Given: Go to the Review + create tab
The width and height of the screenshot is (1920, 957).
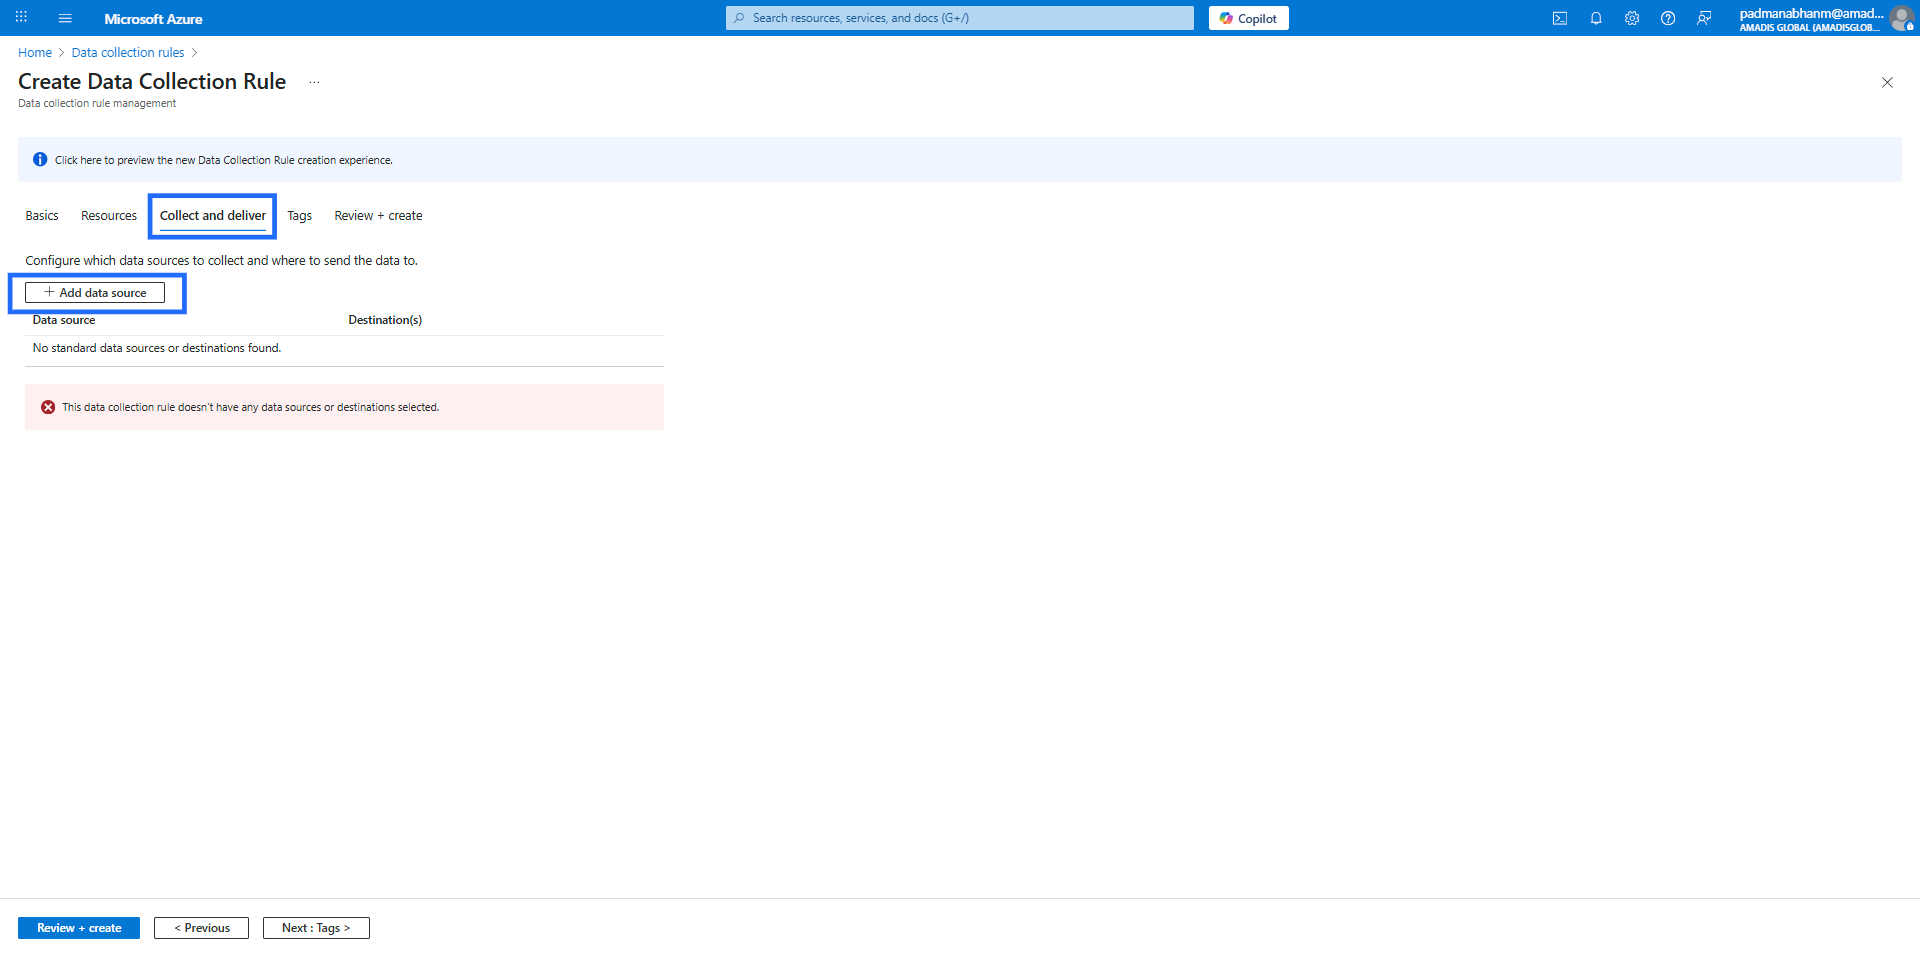Looking at the screenshot, I should tap(378, 216).
